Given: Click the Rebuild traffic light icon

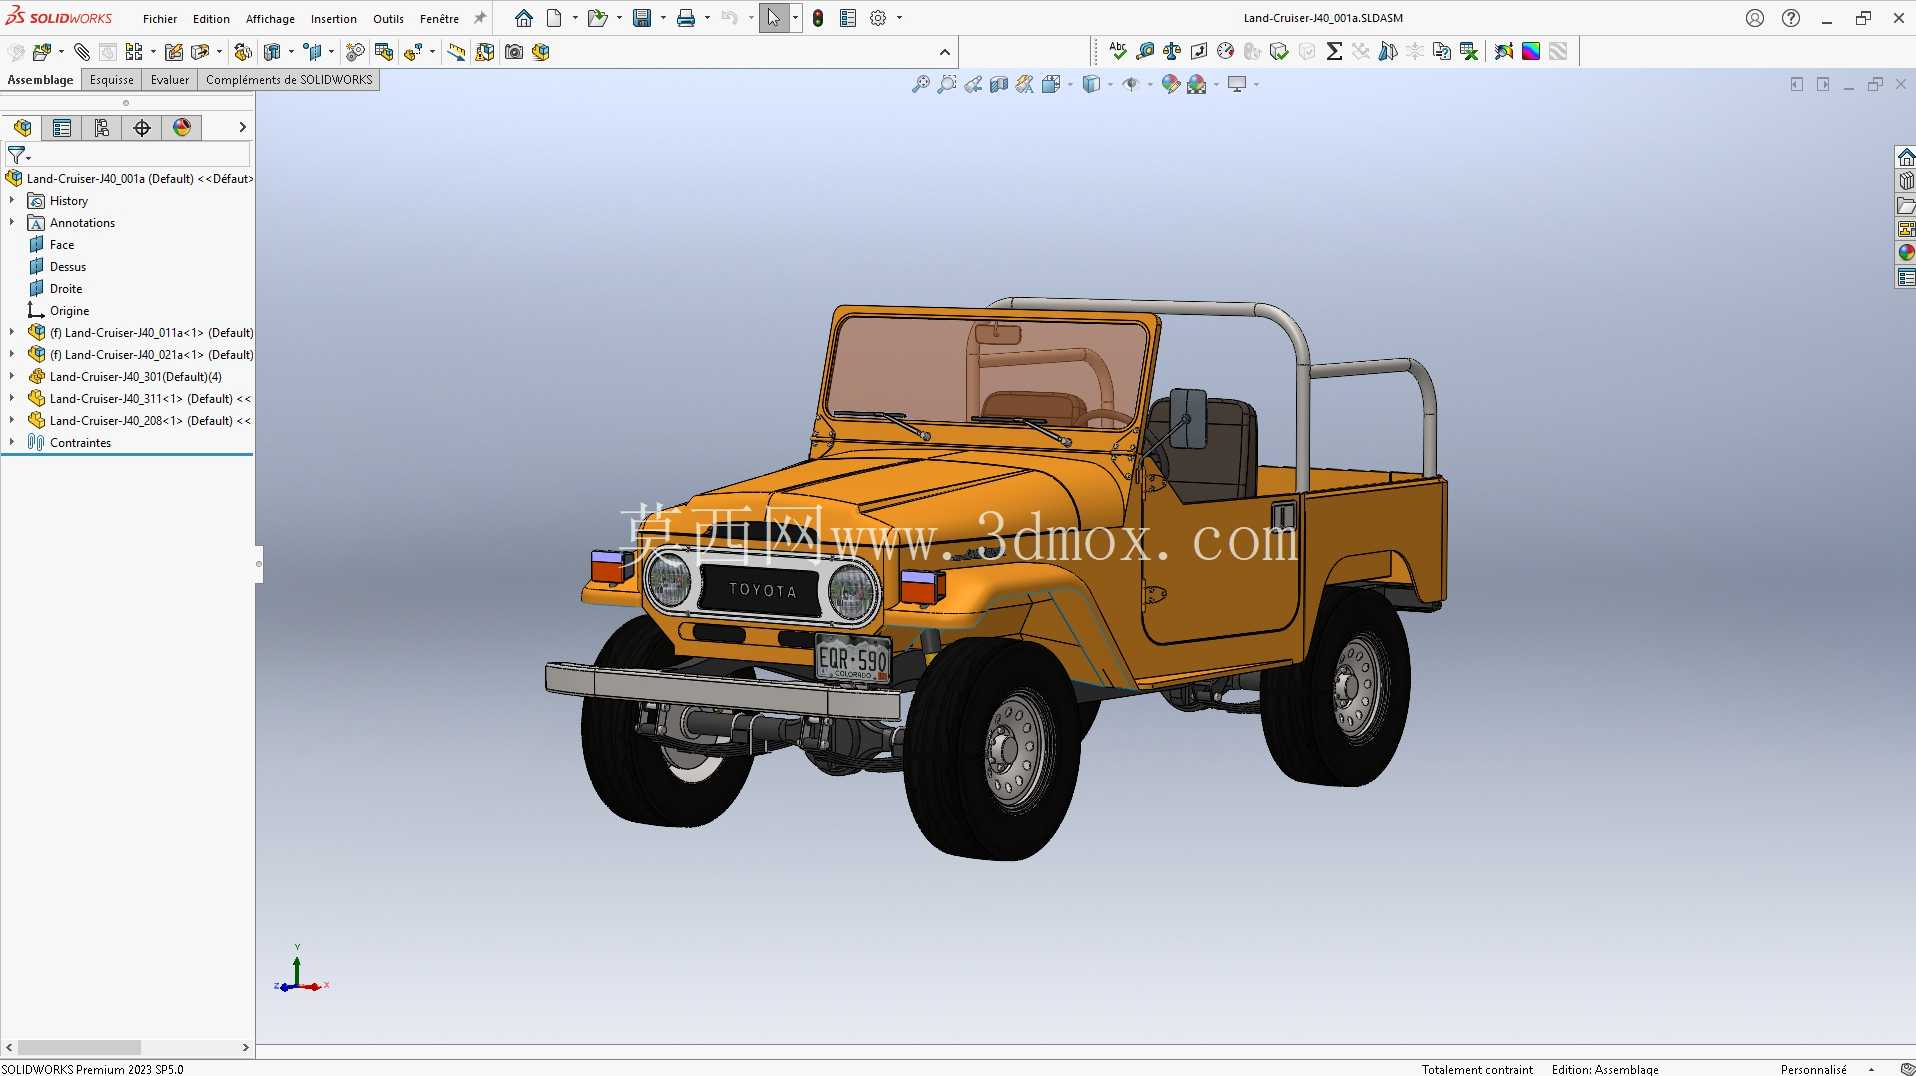Looking at the screenshot, I should coord(818,18).
